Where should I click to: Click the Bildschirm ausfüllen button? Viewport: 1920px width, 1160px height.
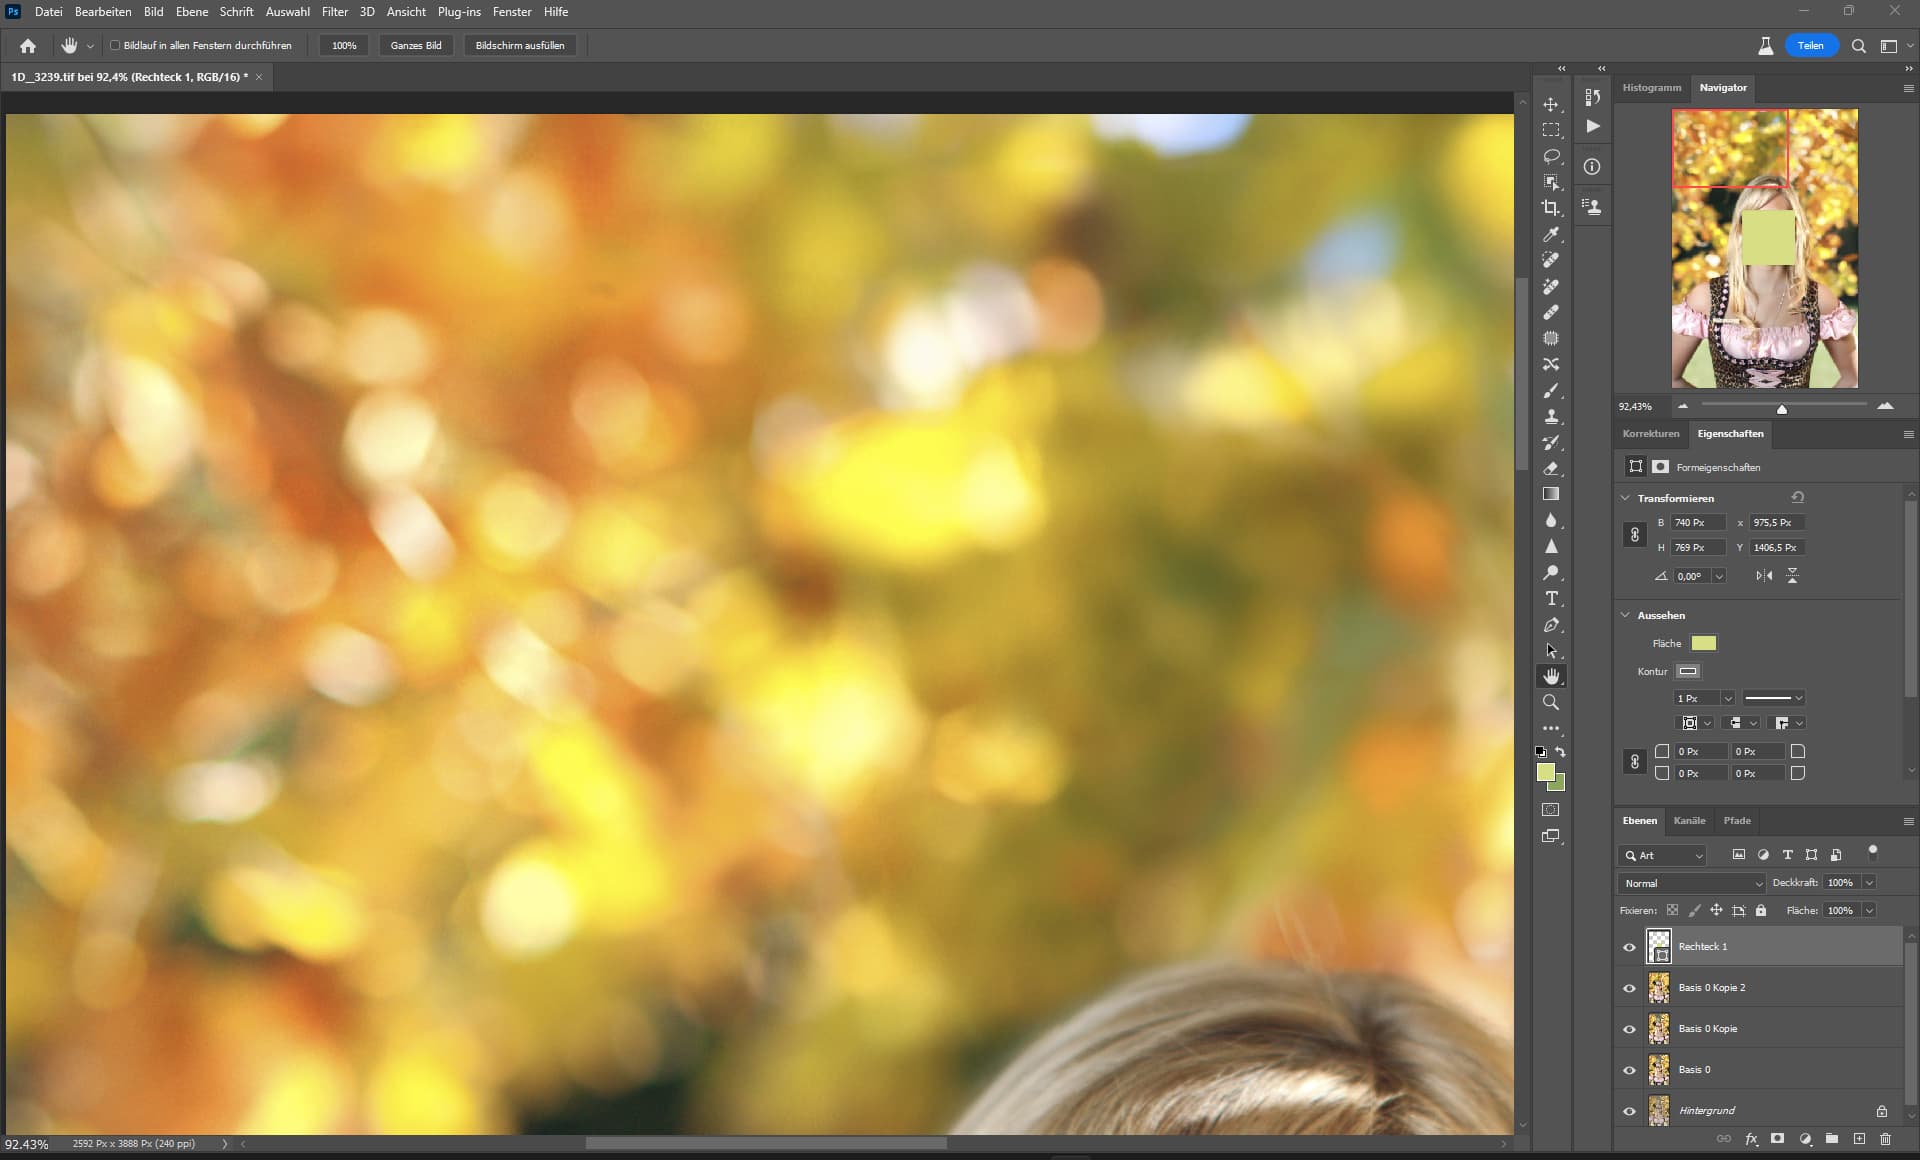pos(520,45)
